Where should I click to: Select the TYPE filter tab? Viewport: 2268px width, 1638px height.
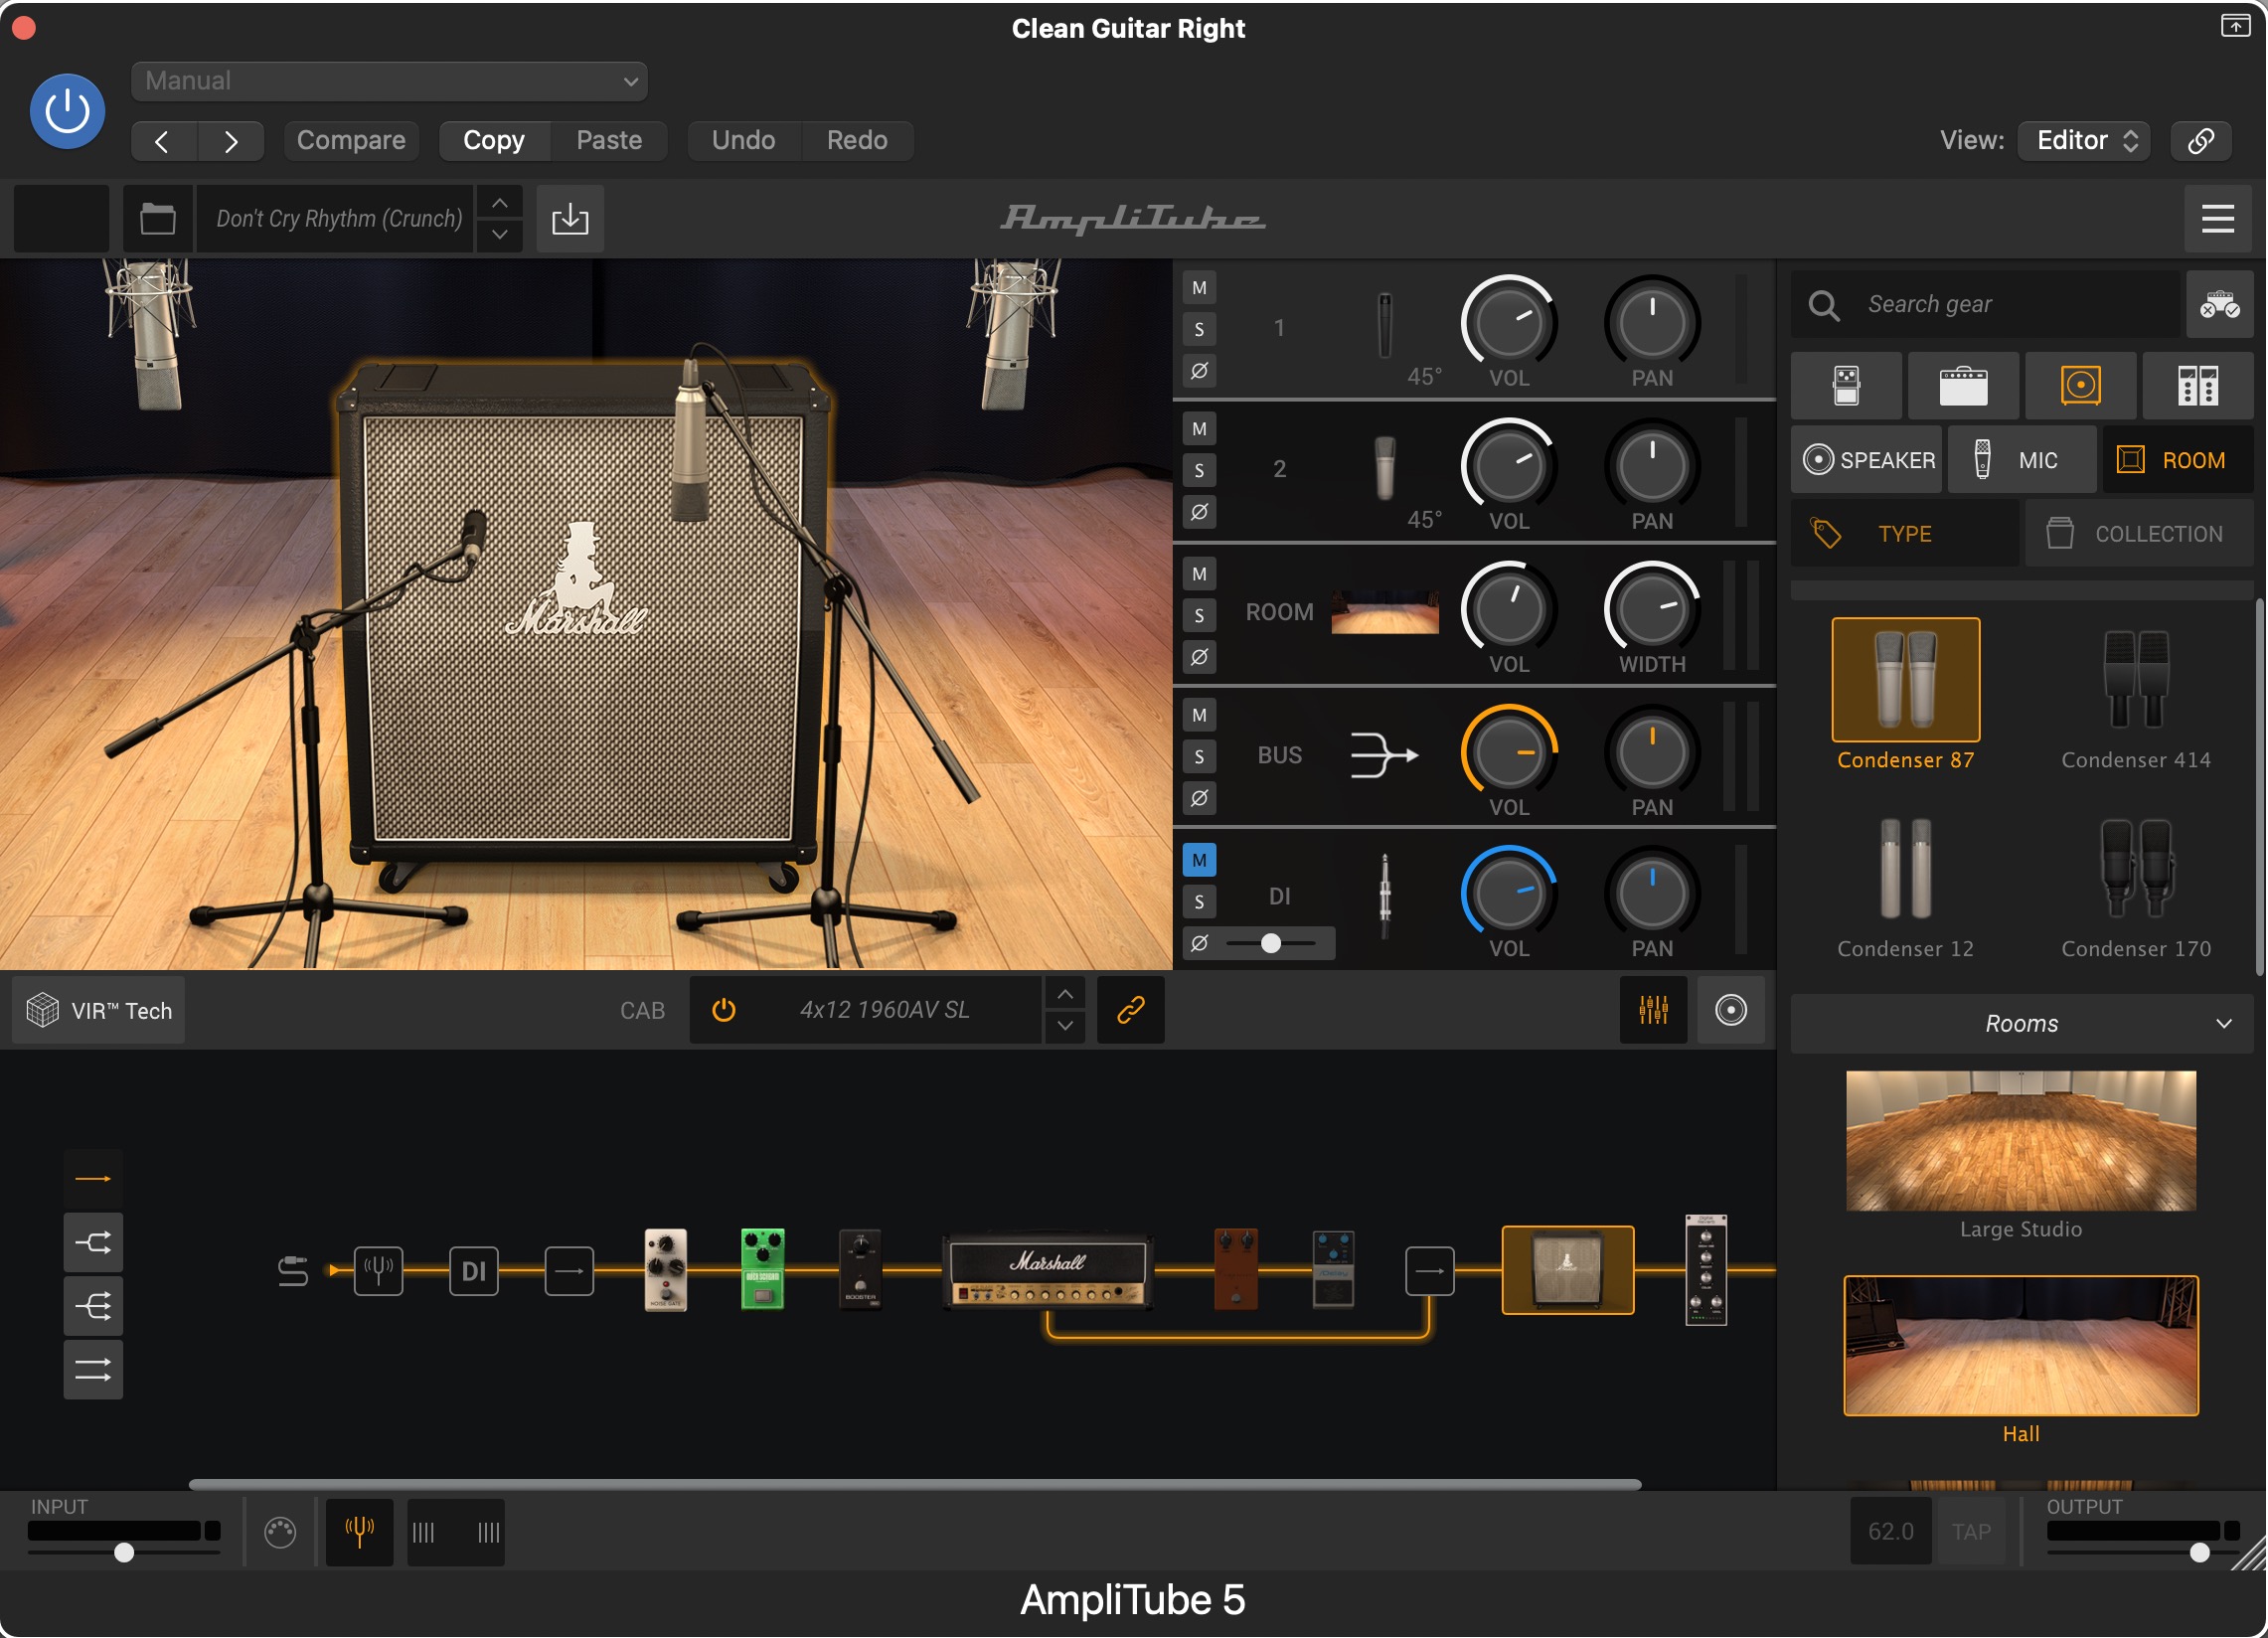[x=1905, y=534]
